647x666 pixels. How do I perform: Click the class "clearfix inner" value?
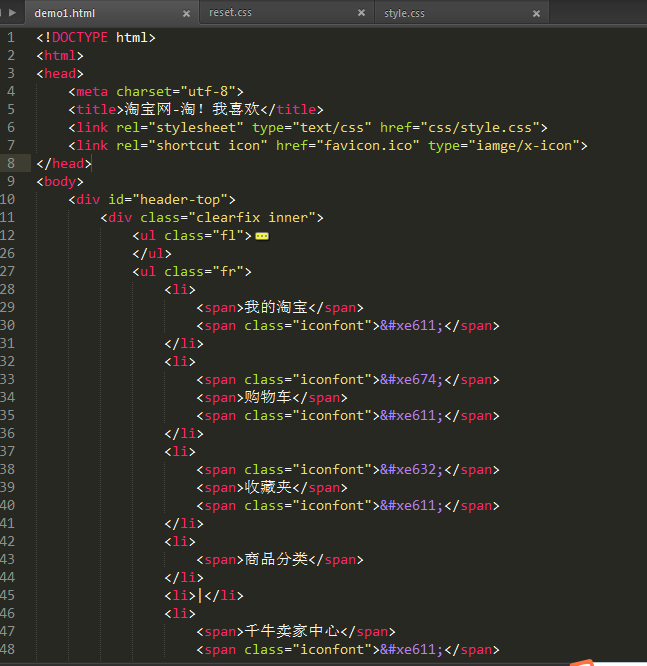[x=252, y=217]
